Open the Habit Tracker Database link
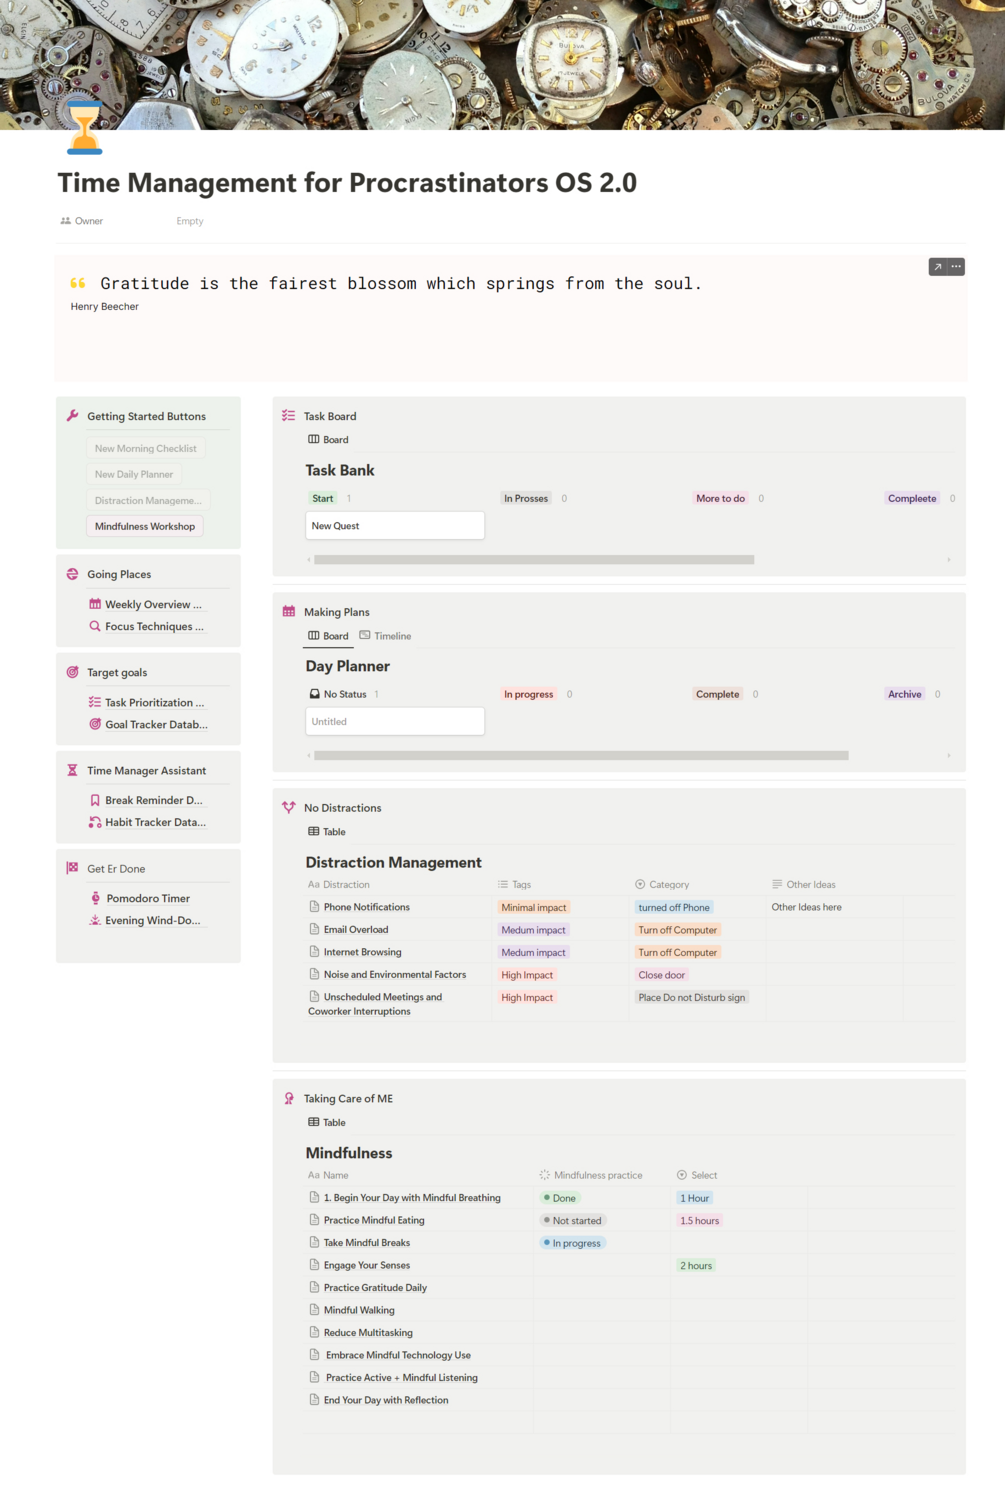 tap(147, 822)
